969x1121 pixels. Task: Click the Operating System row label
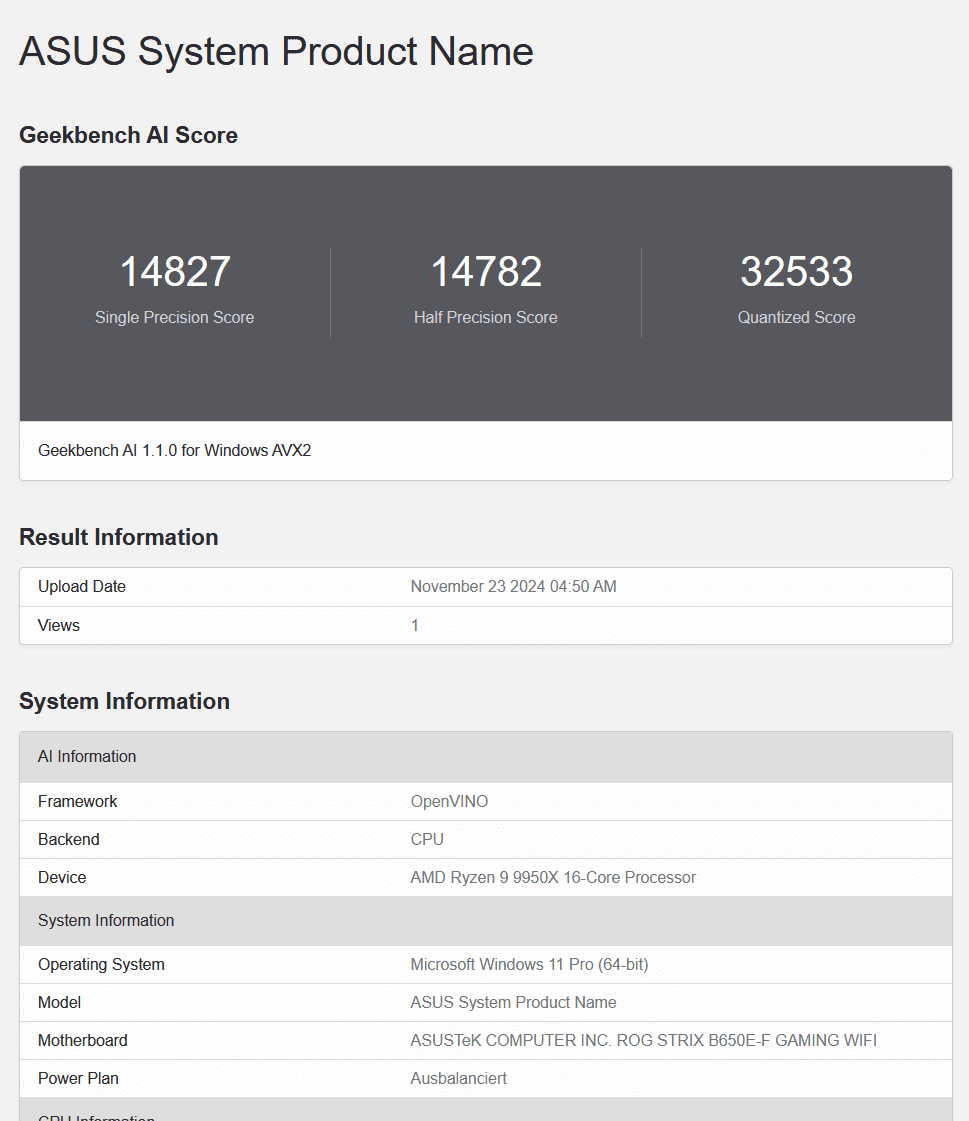102,964
